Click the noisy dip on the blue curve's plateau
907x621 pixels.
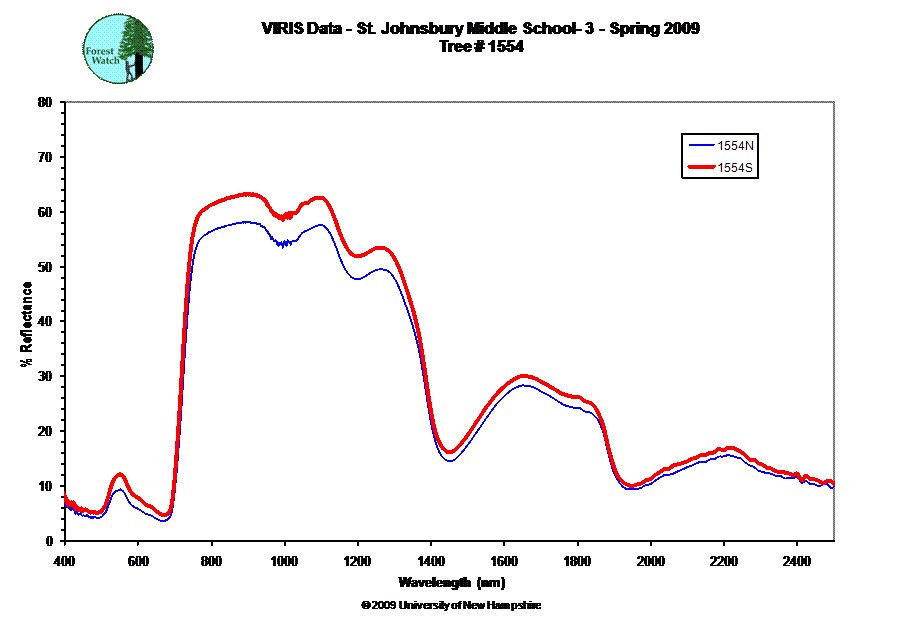coord(284,243)
